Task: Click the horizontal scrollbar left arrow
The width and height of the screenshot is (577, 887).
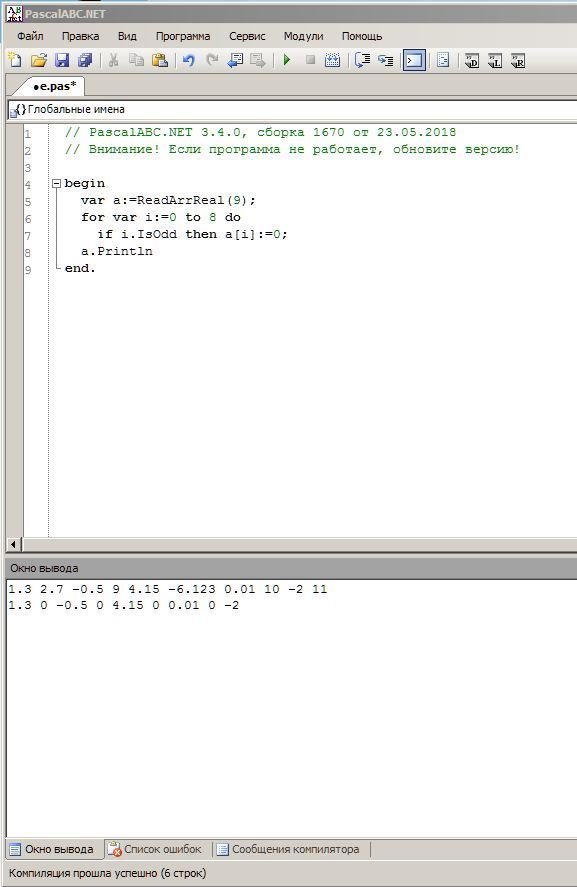Action: coord(14,545)
